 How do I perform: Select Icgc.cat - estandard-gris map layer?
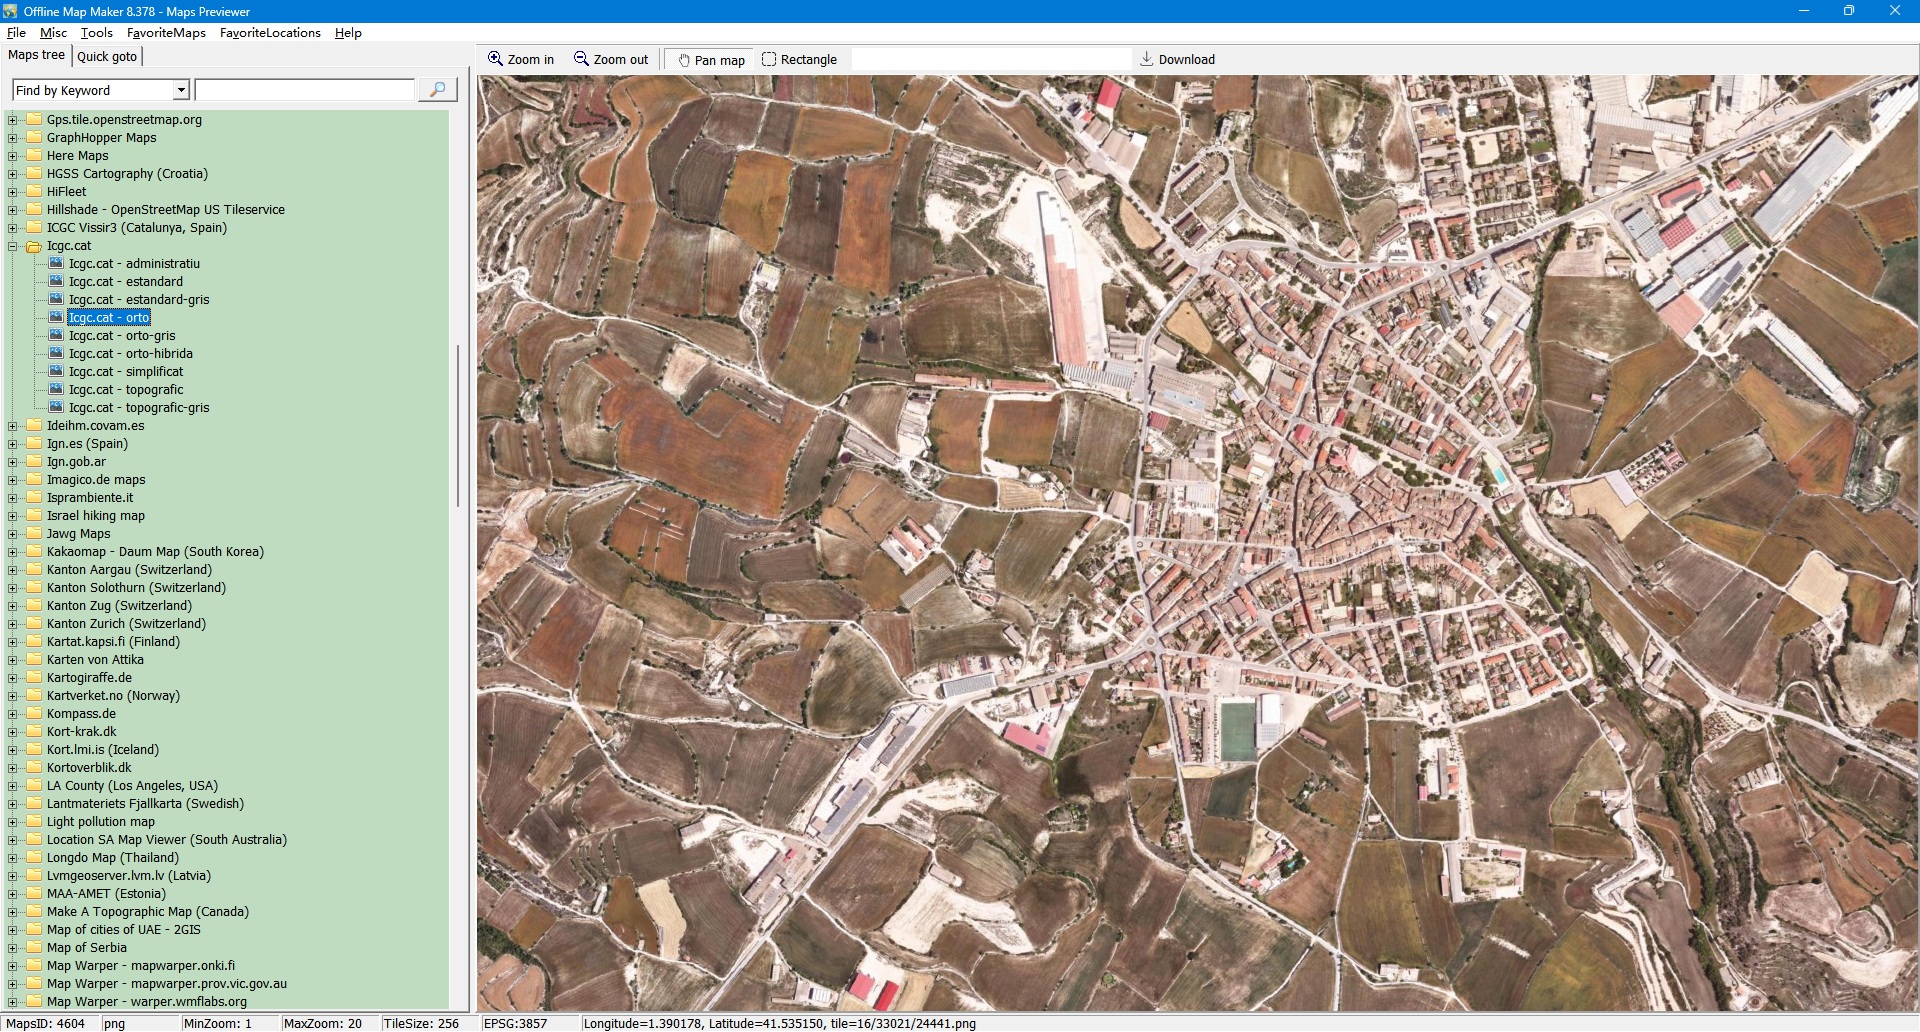pos(138,300)
